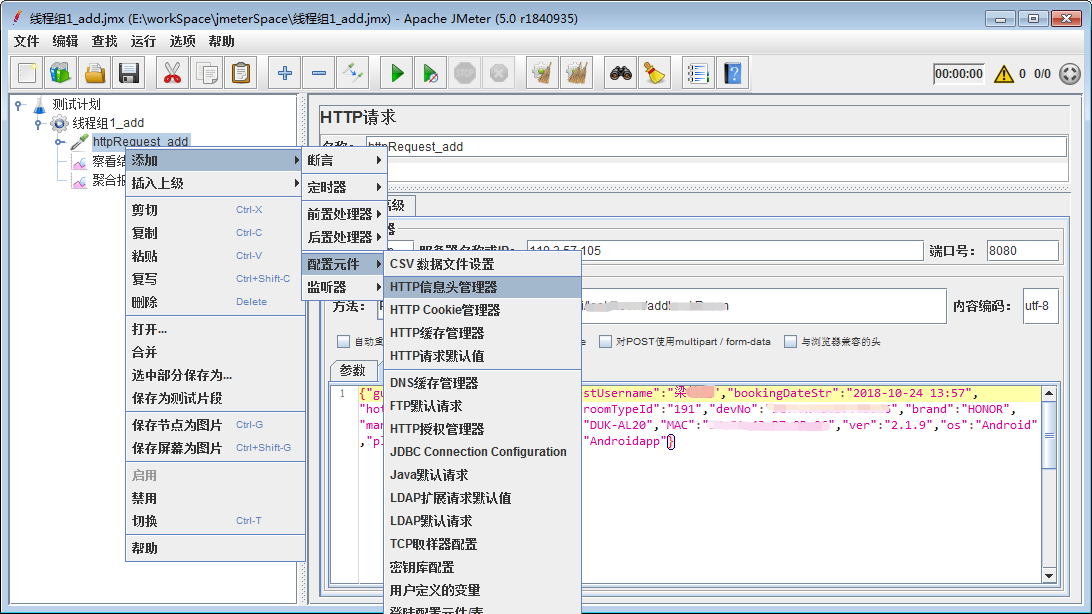Click the Open file folder icon

(x=95, y=73)
